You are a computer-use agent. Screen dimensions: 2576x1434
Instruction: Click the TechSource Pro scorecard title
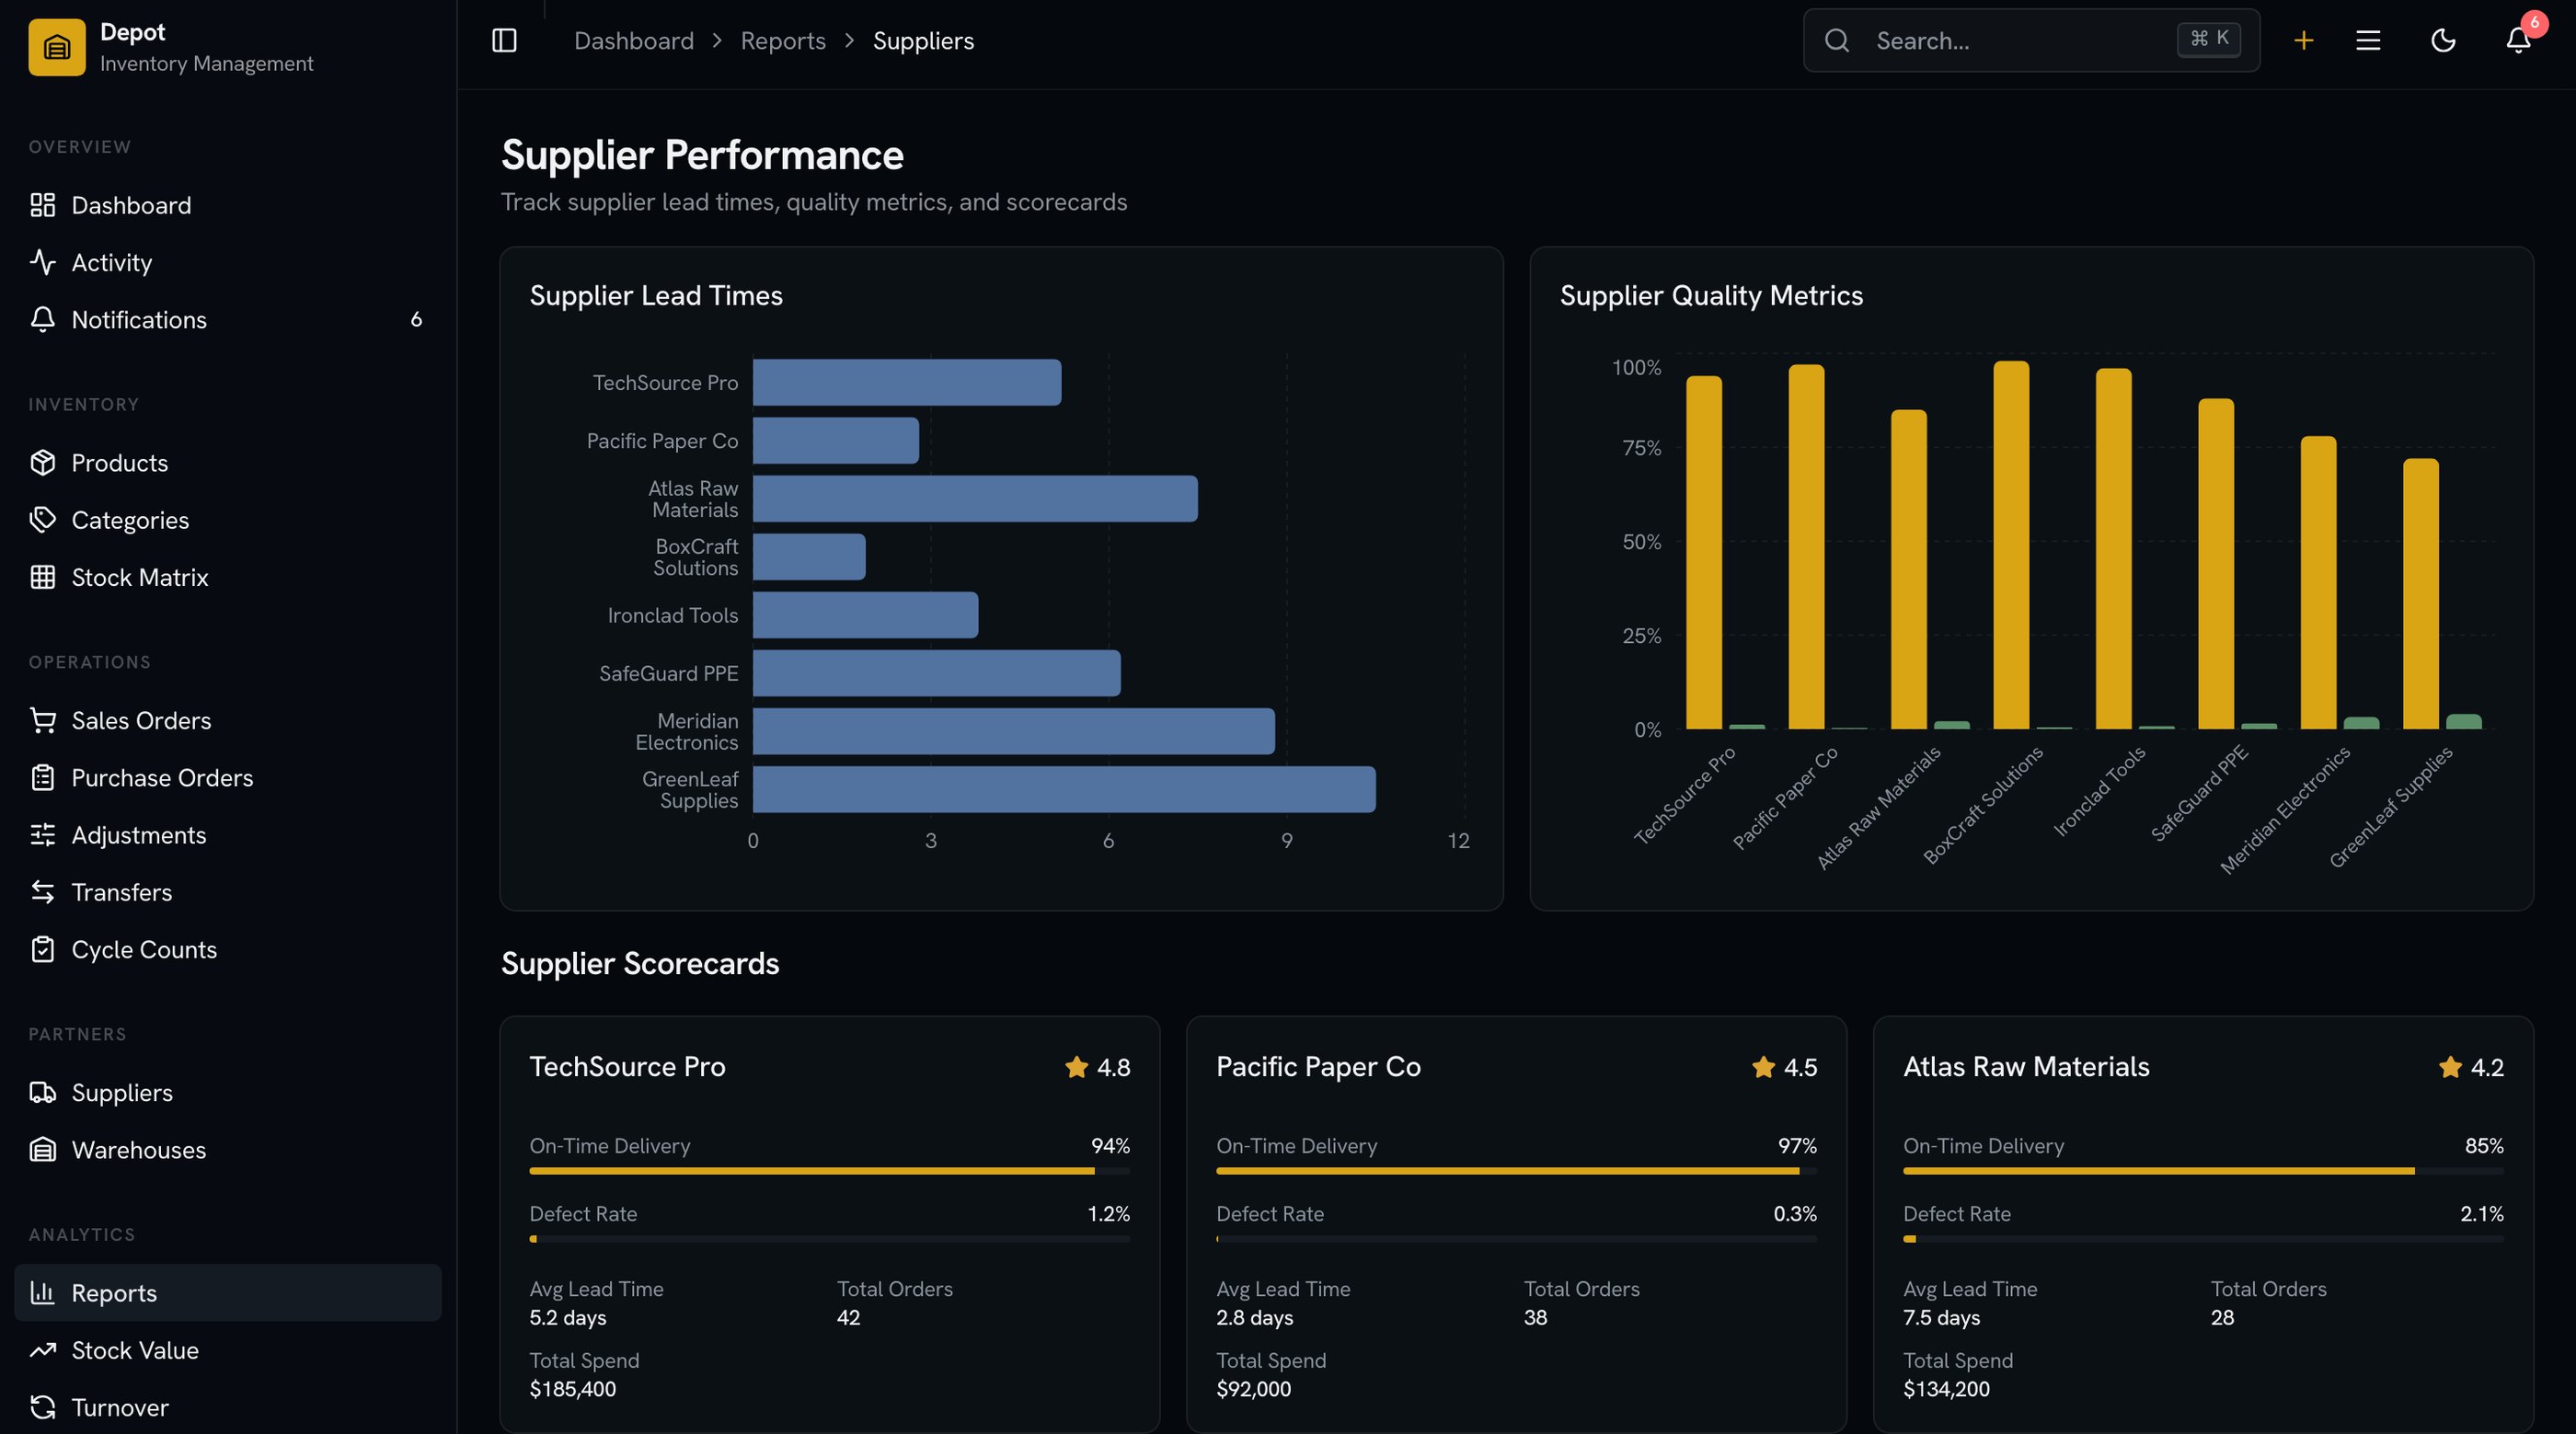627,1067
